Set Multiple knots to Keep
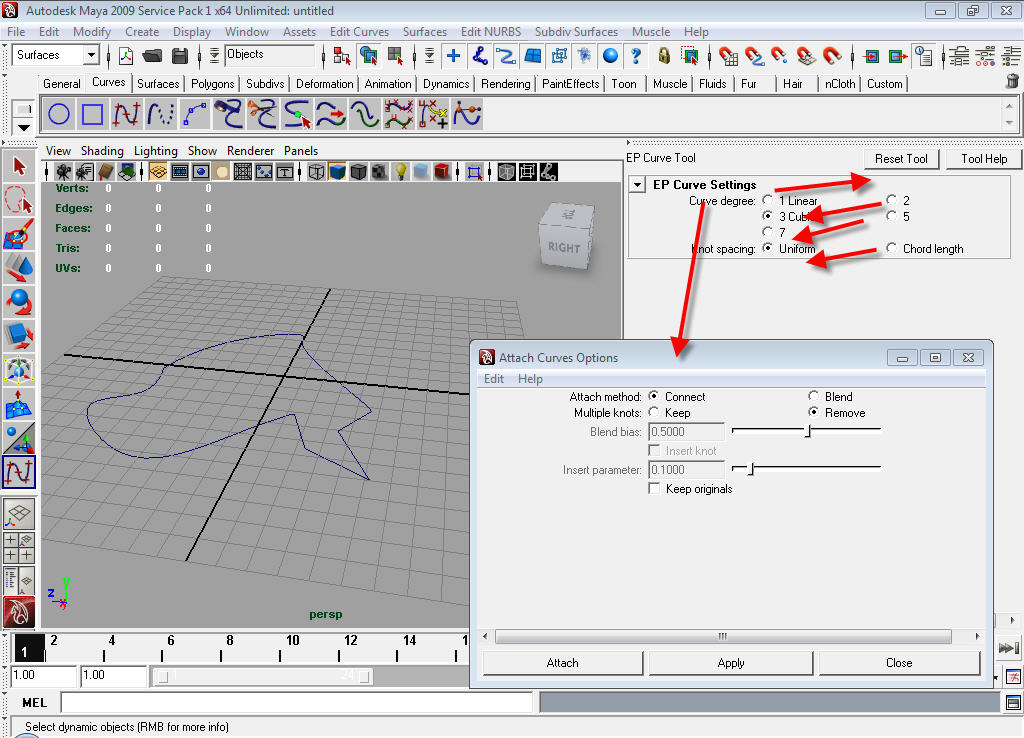The height and width of the screenshot is (738, 1024). point(653,412)
